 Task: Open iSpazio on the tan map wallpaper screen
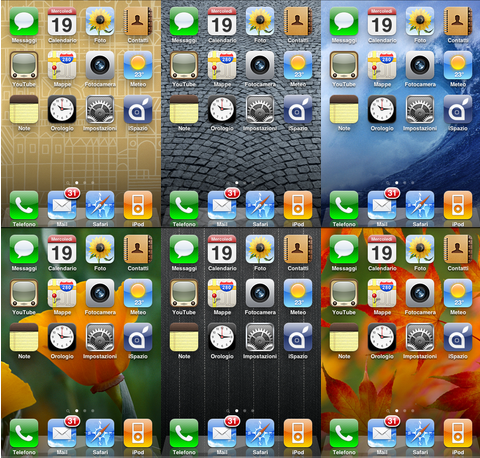click(x=138, y=109)
